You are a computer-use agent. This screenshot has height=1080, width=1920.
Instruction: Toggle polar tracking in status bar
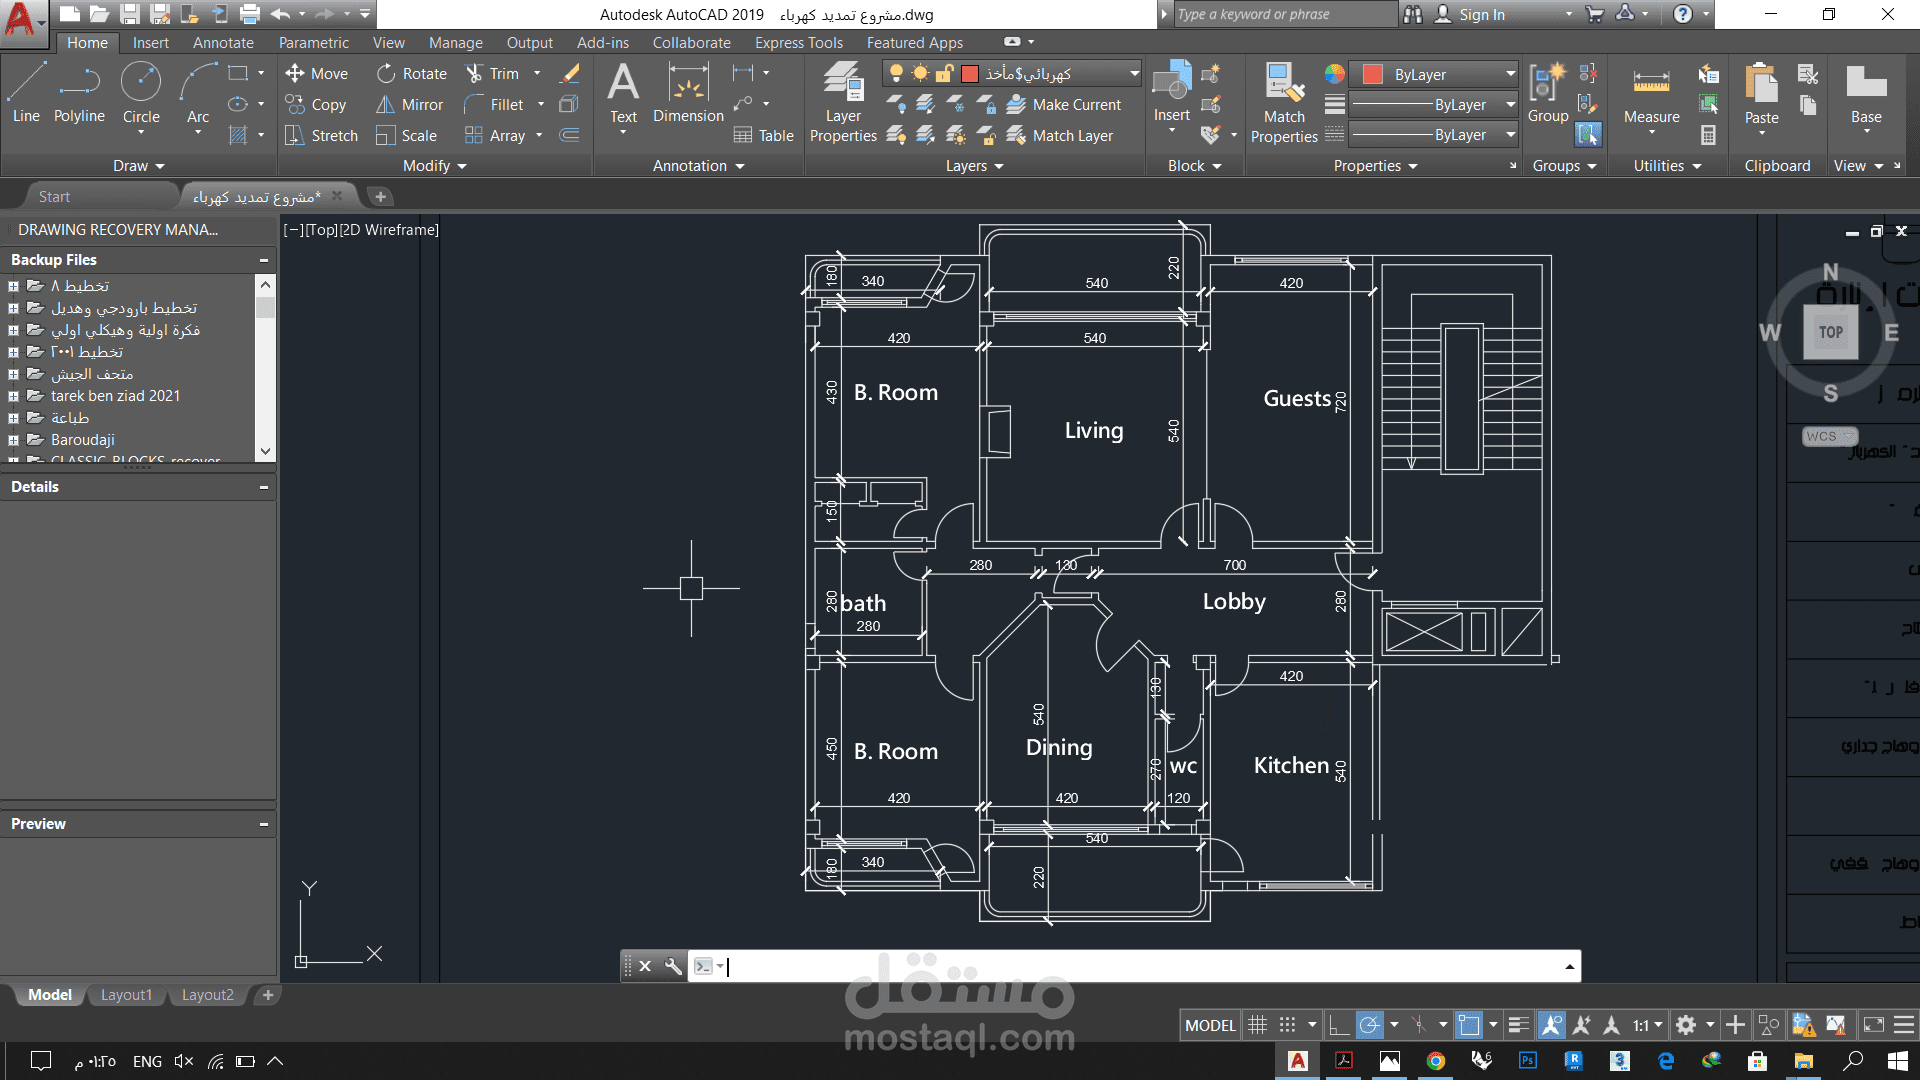point(1369,1025)
